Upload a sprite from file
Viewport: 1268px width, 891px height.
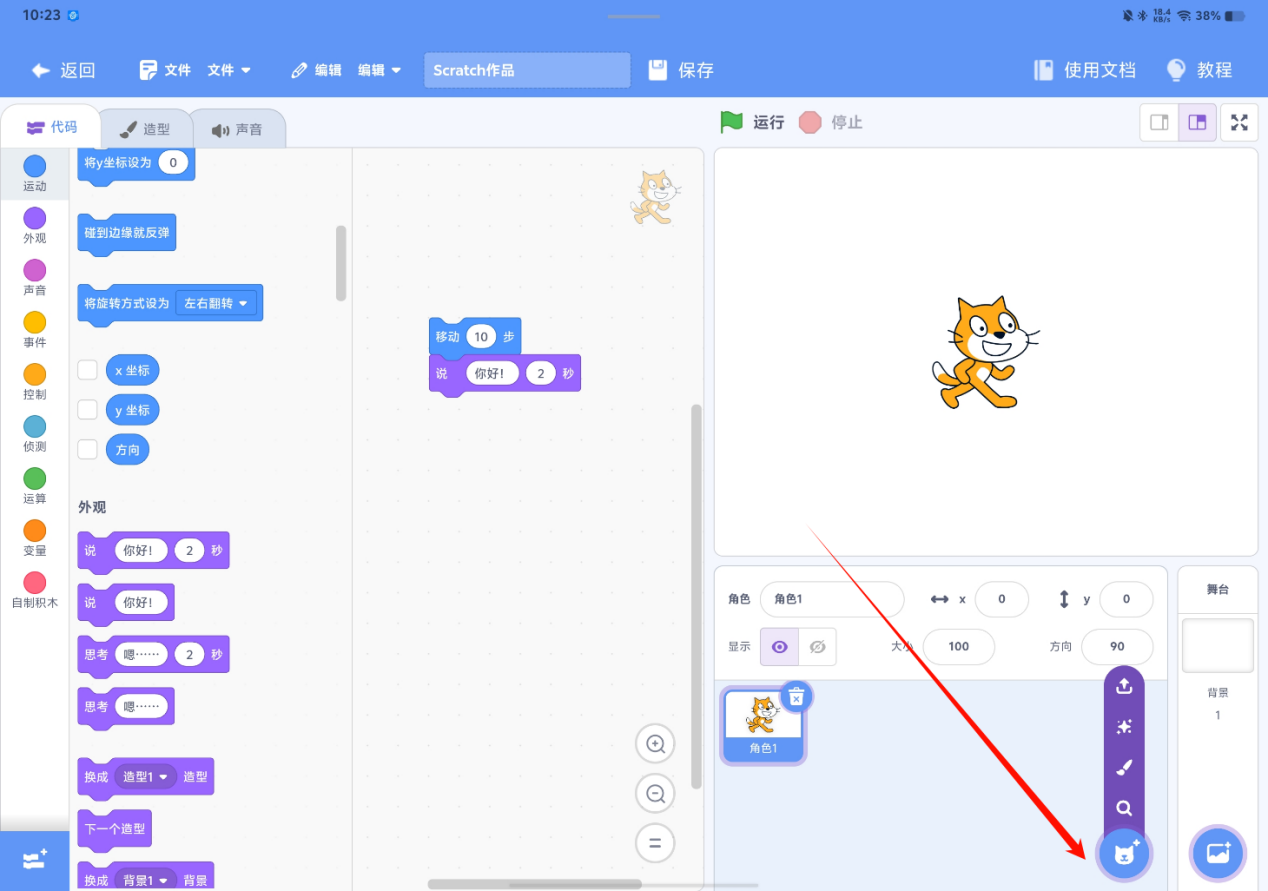[1123, 686]
